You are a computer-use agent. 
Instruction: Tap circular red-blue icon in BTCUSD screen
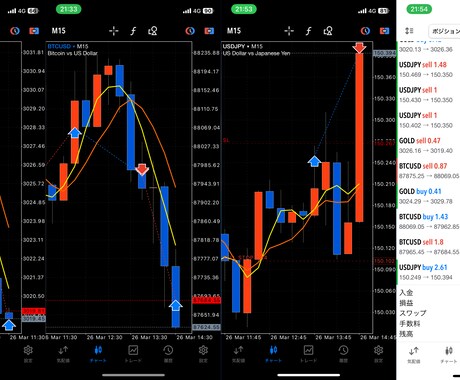(x=190, y=31)
